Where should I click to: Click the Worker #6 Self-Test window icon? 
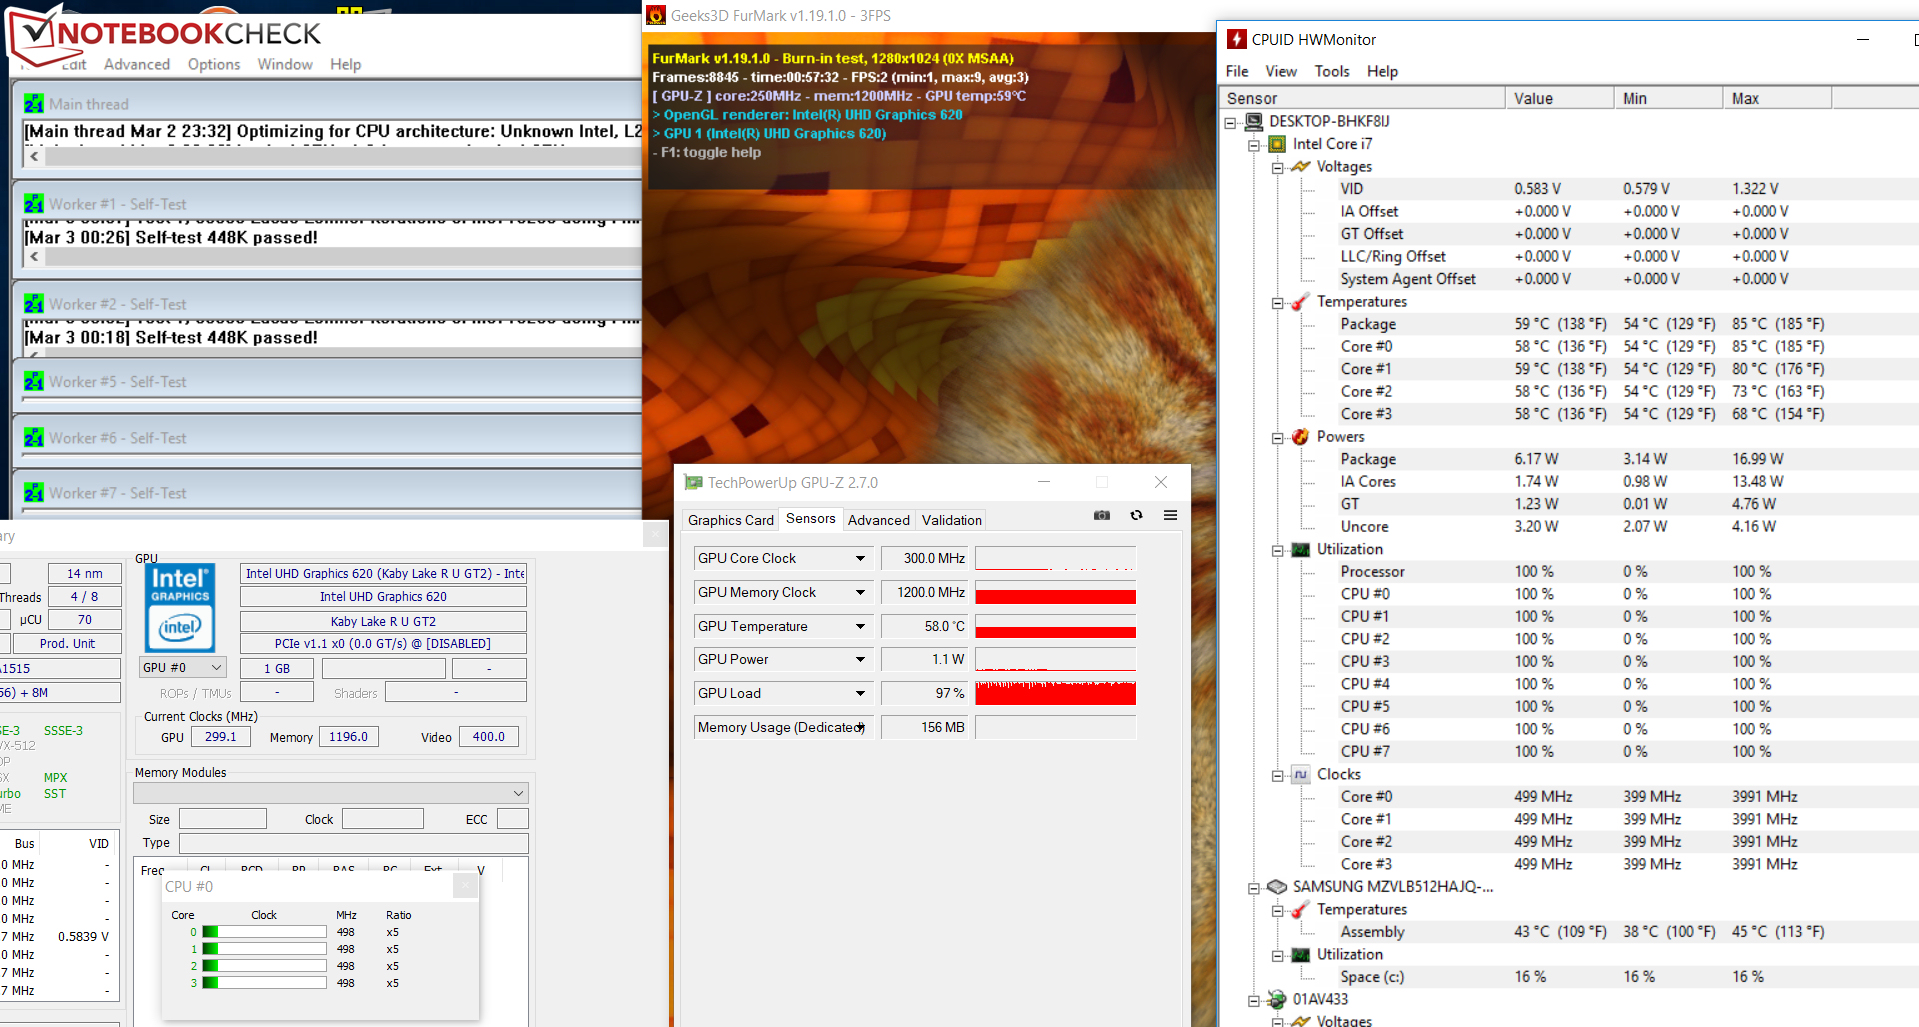[34, 437]
